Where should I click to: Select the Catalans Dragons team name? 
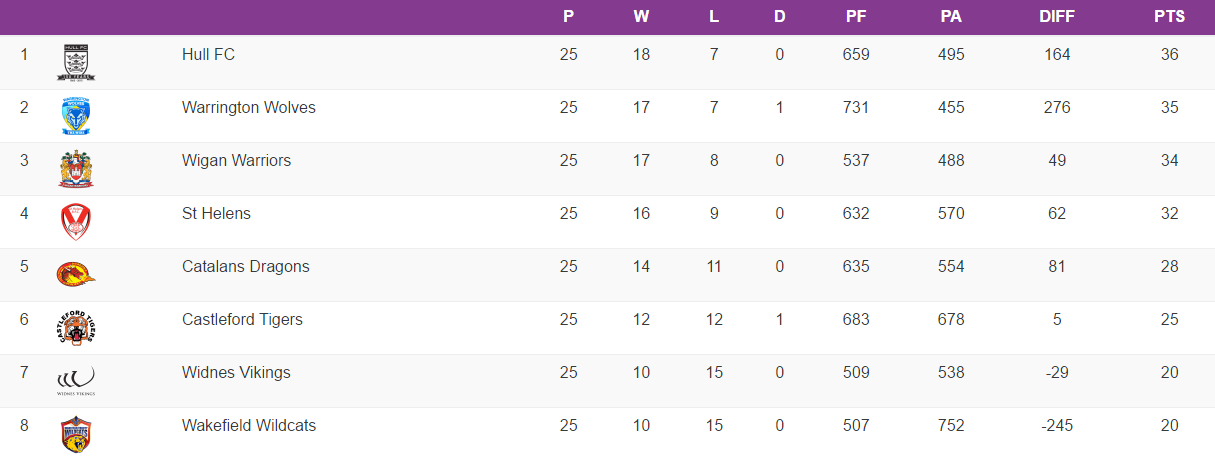tap(245, 266)
